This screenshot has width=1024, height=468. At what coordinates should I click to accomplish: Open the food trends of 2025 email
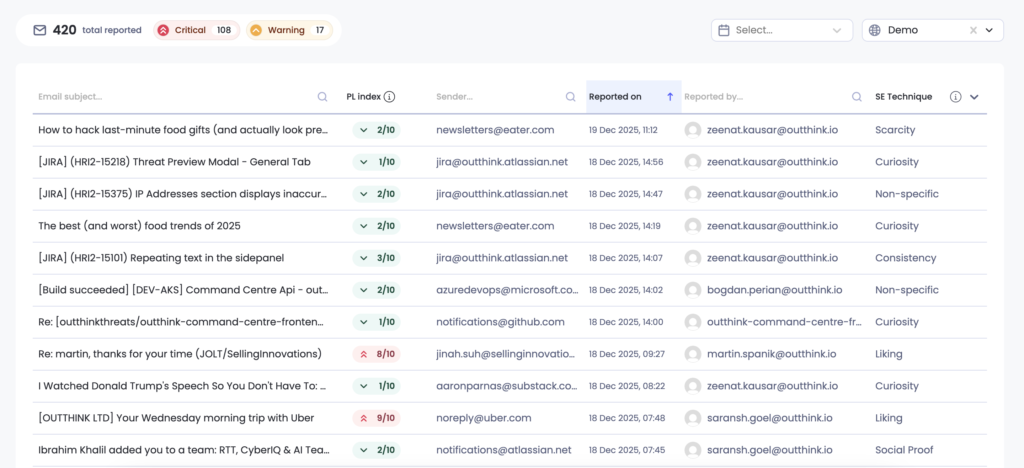click(x=139, y=226)
